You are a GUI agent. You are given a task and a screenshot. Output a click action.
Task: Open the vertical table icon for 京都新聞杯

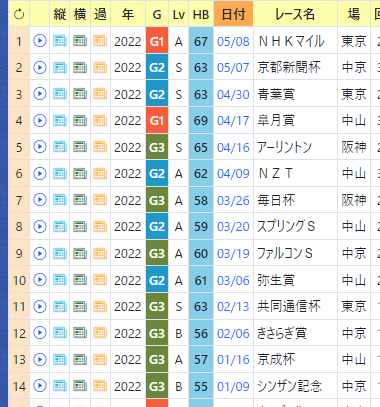pyautogui.click(x=60, y=68)
